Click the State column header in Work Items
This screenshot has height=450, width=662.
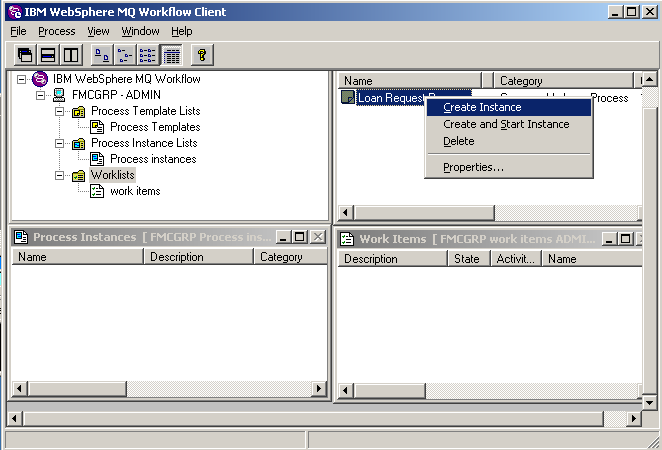[467, 258]
